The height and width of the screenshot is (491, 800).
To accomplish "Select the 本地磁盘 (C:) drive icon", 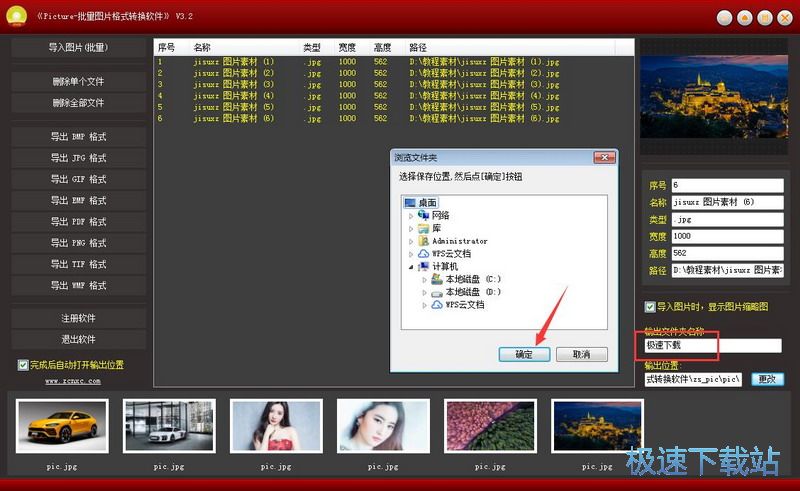I will (436, 279).
